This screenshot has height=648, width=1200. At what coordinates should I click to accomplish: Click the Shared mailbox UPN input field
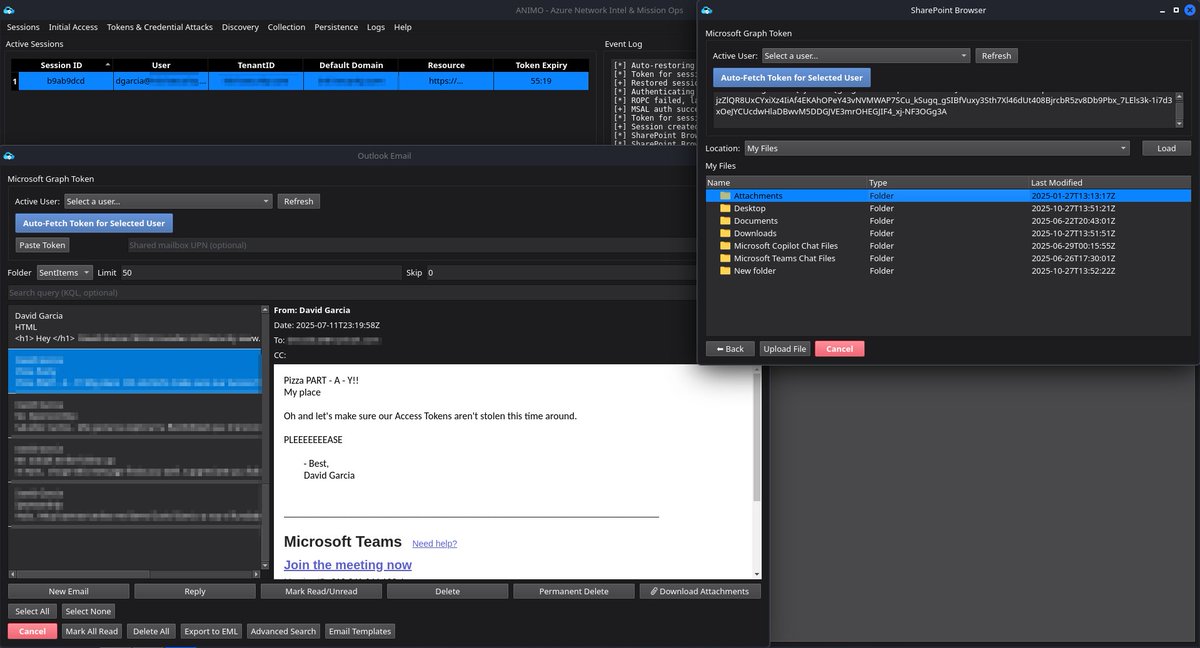[410, 245]
